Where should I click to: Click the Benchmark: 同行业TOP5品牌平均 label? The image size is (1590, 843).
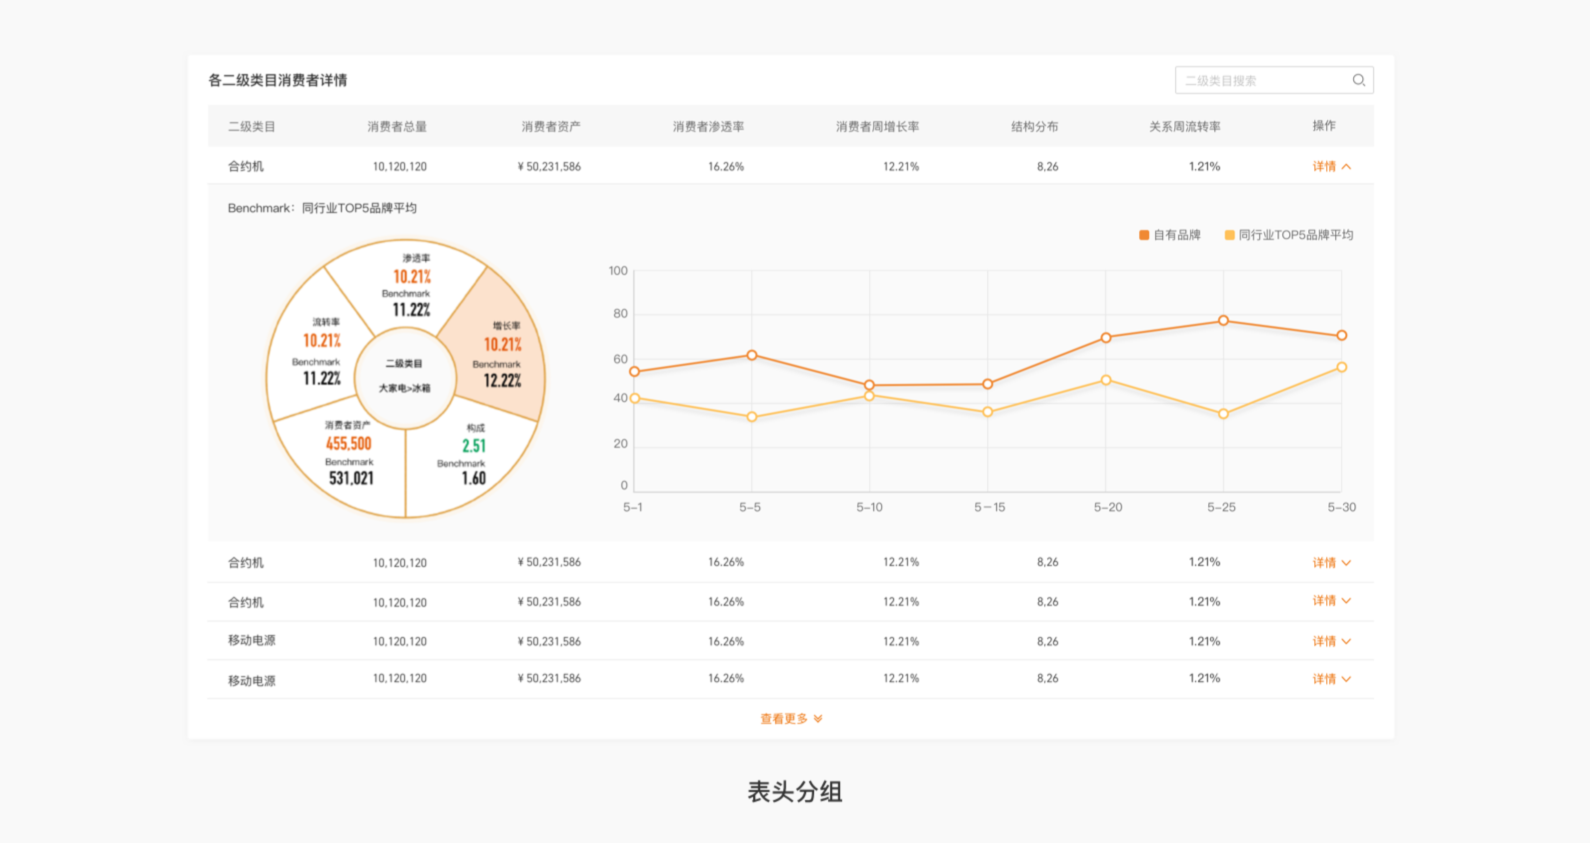pos(322,208)
